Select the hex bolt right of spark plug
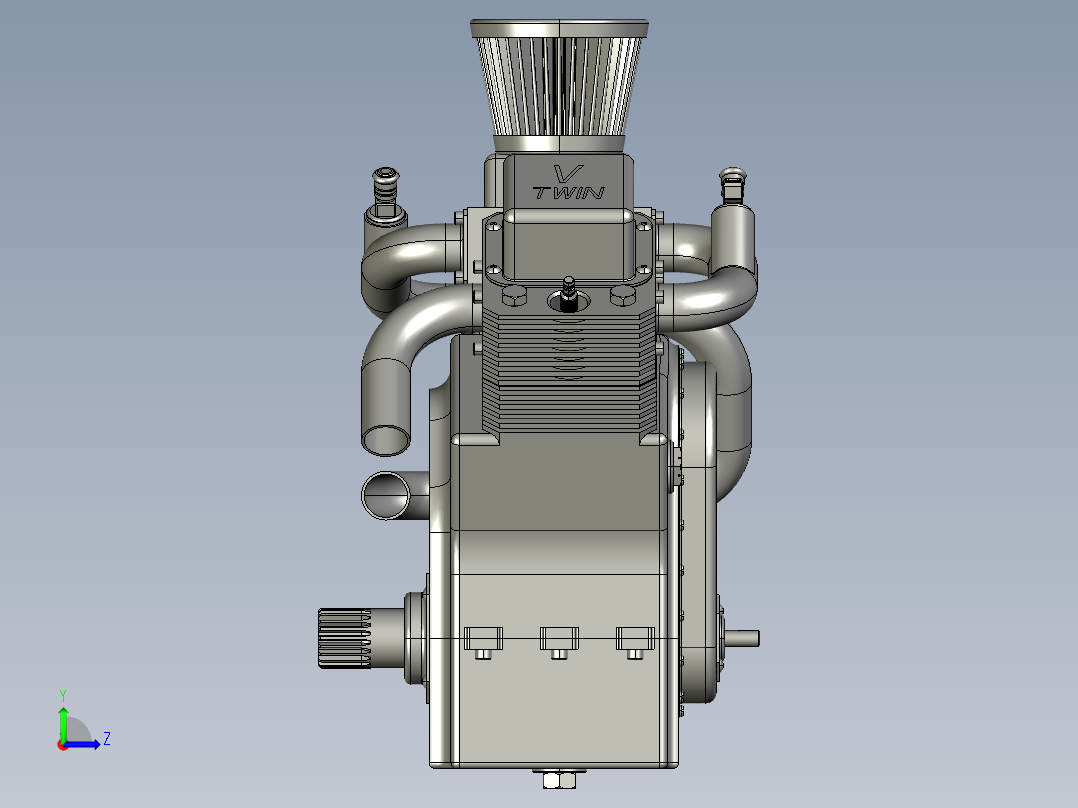The image size is (1078, 808). tap(623, 296)
